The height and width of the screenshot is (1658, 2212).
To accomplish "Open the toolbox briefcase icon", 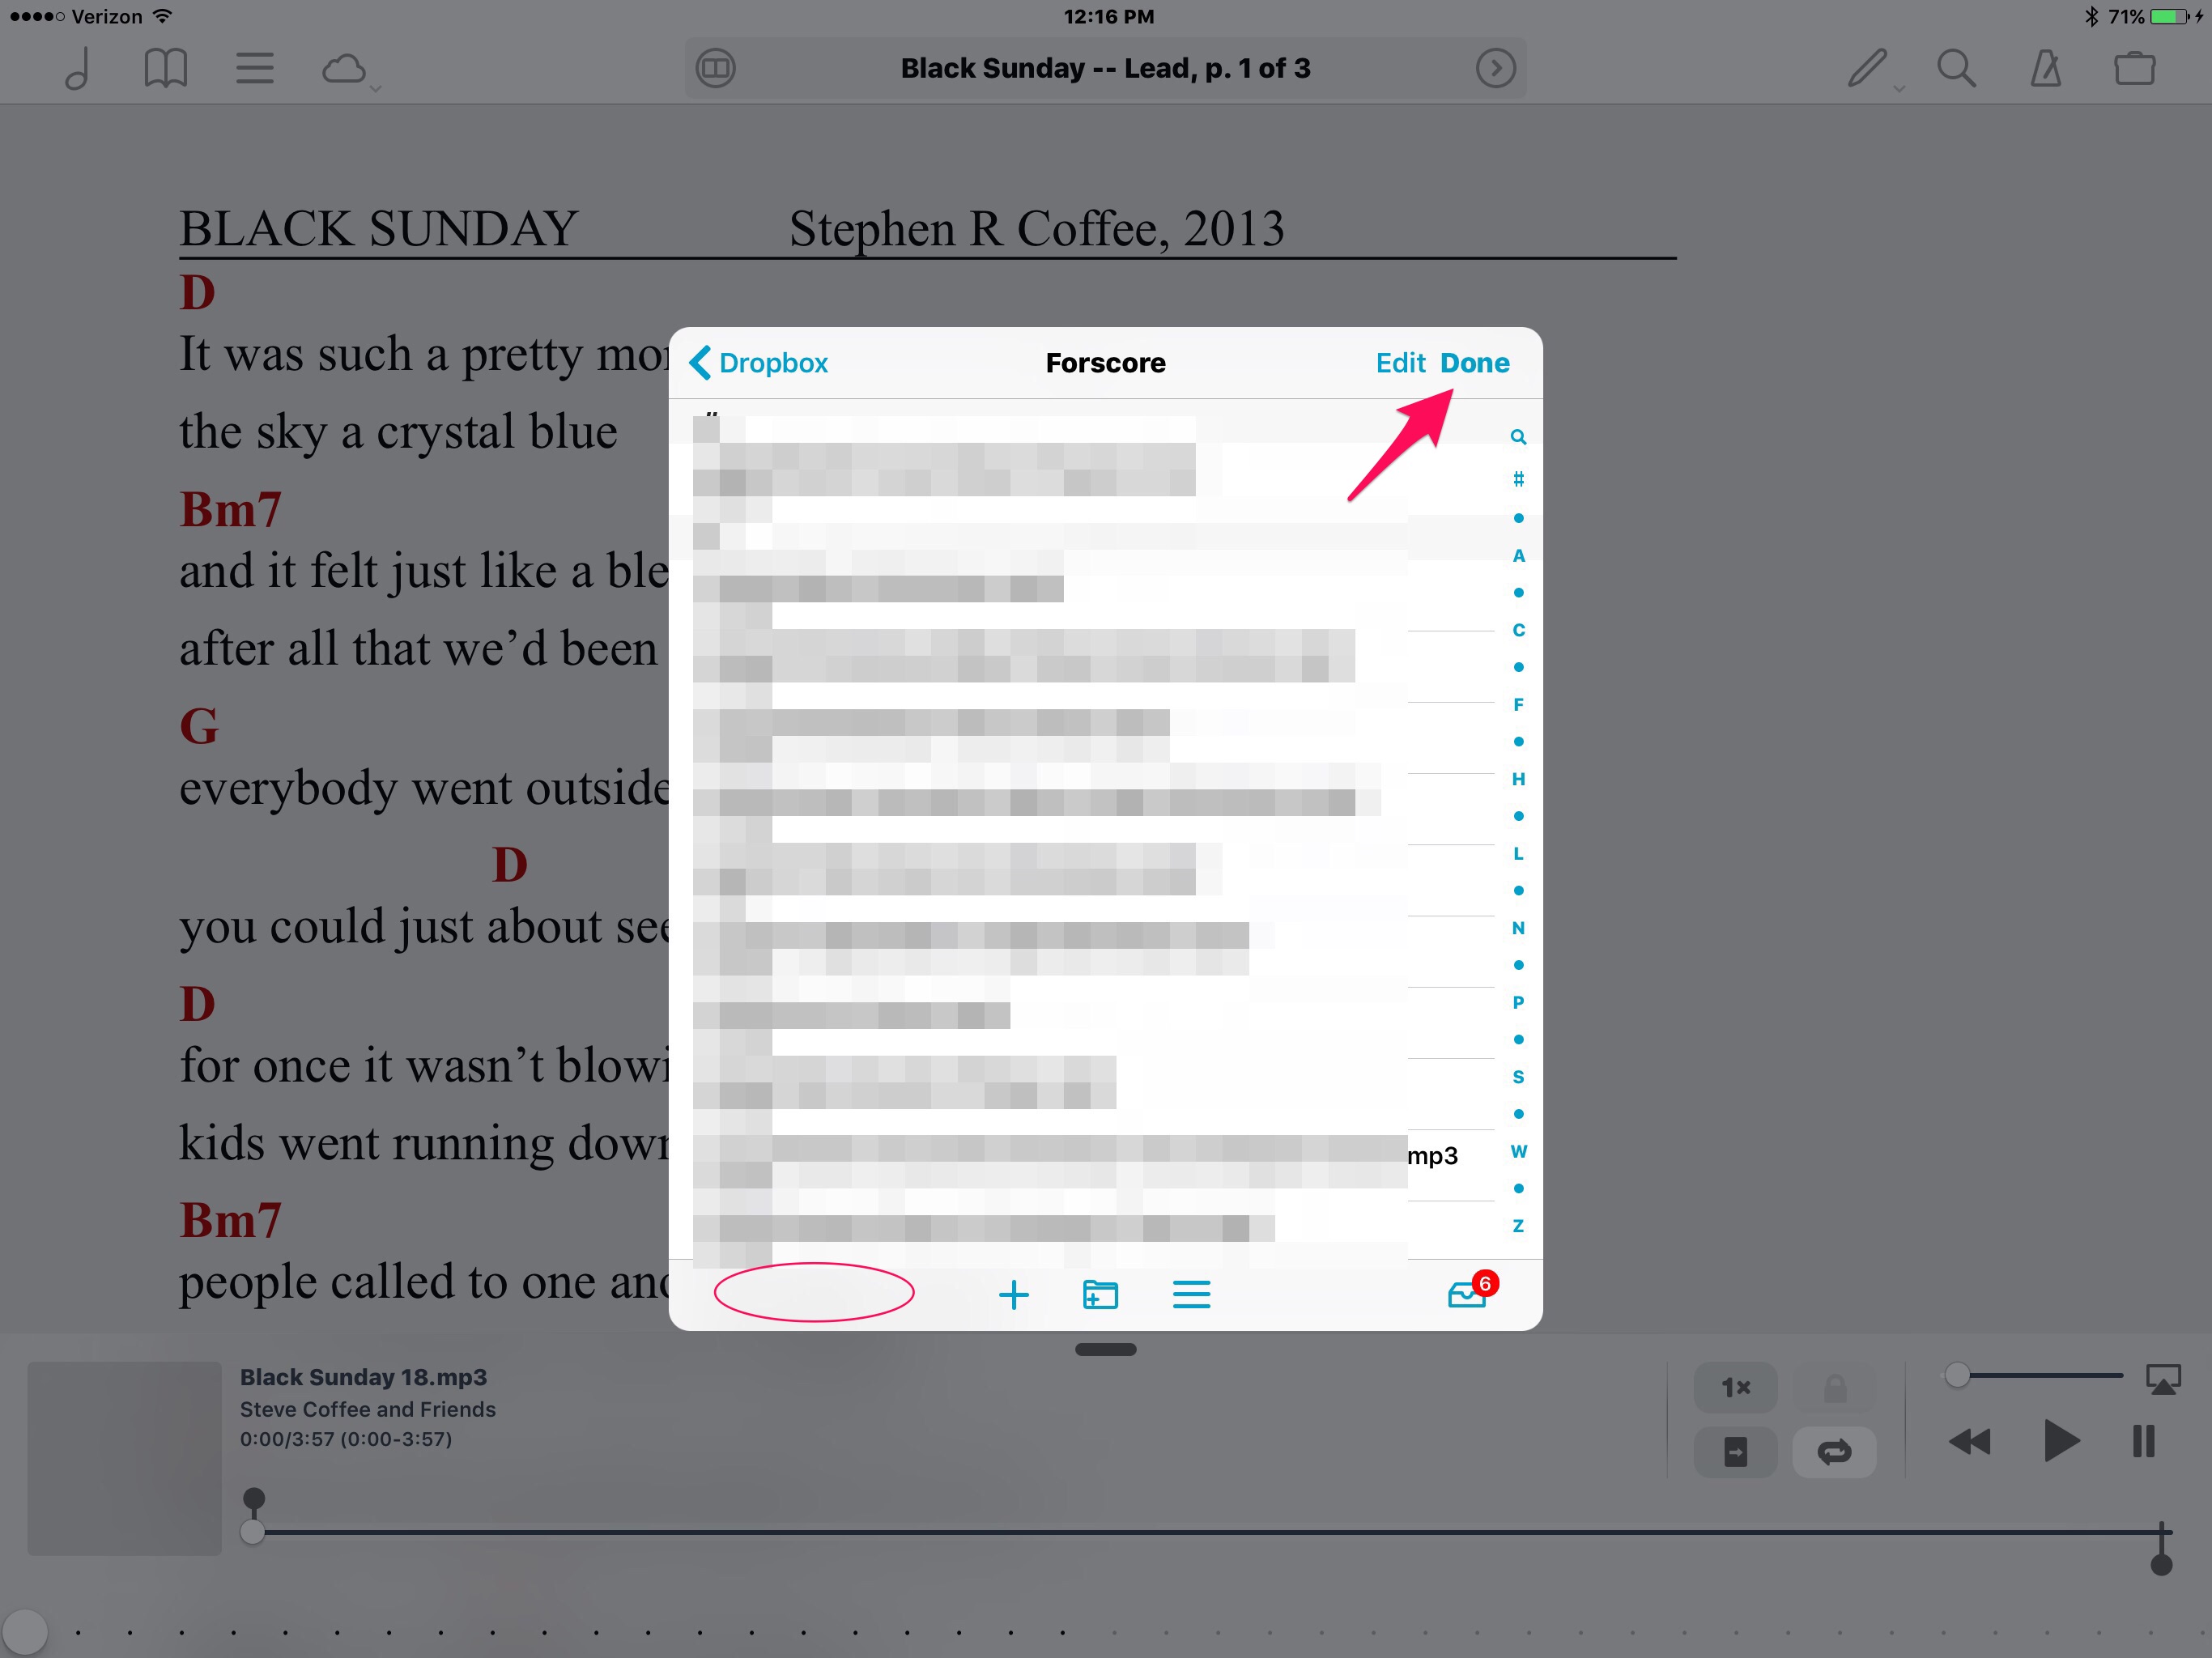I will point(2134,68).
